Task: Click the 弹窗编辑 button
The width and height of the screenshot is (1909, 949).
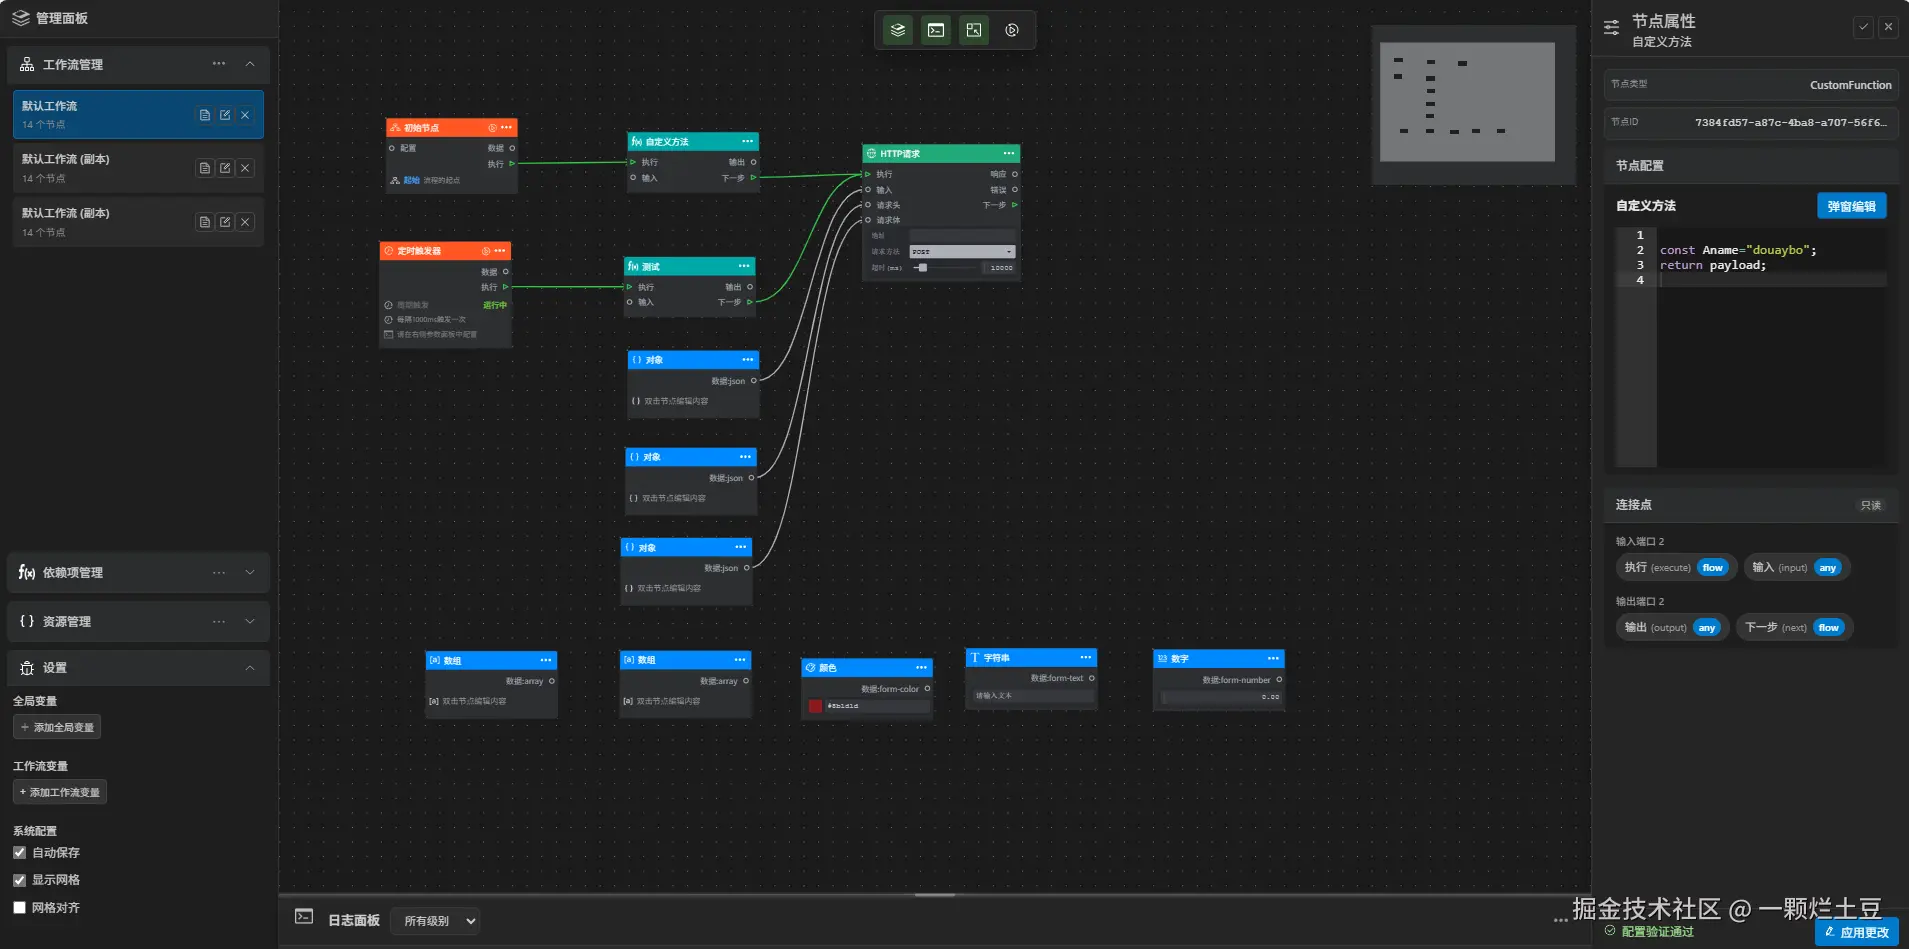Action: point(1851,206)
